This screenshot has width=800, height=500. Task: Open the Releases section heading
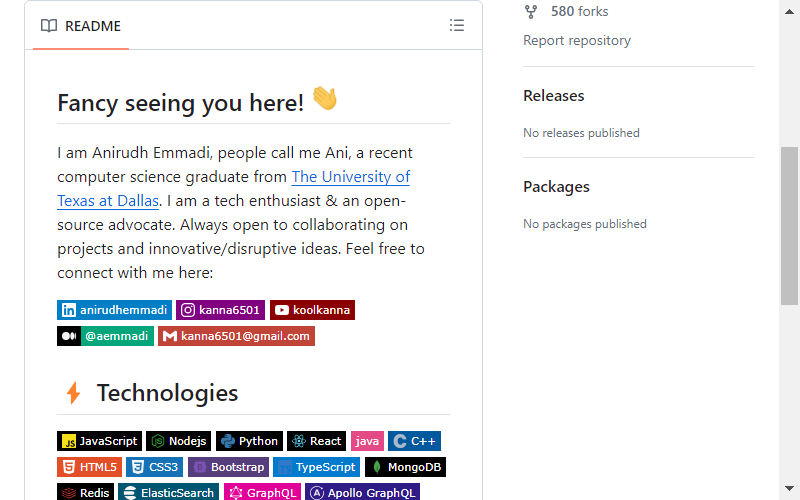click(x=554, y=95)
